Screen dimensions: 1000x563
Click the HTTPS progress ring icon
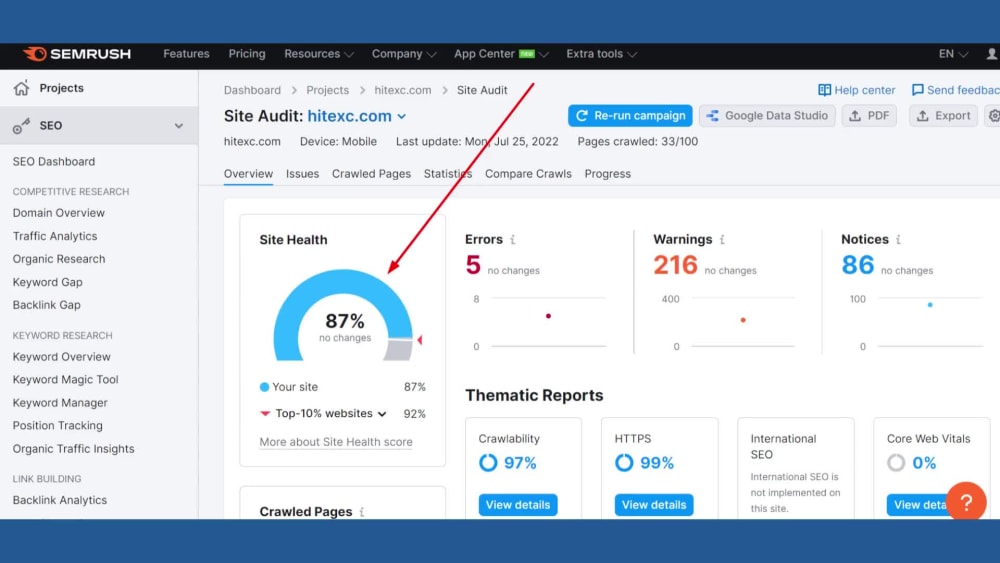coord(624,463)
